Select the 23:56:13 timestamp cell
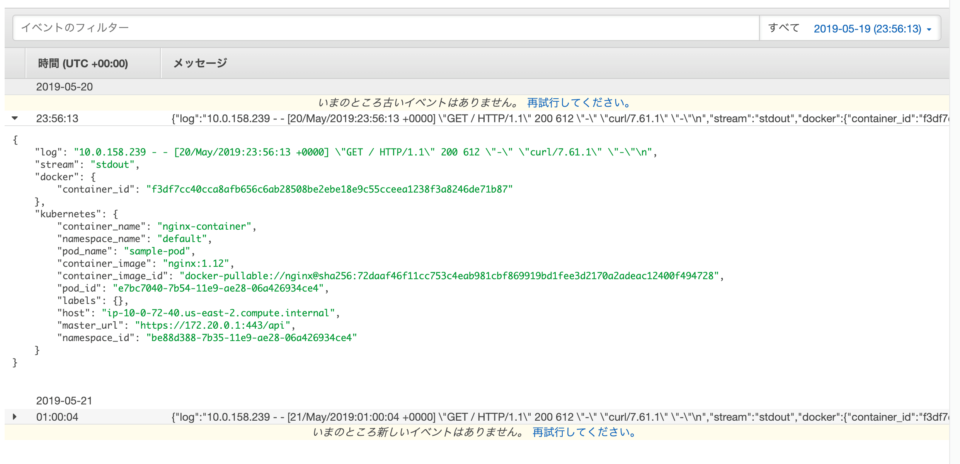The height and width of the screenshot is (464, 960). point(57,118)
